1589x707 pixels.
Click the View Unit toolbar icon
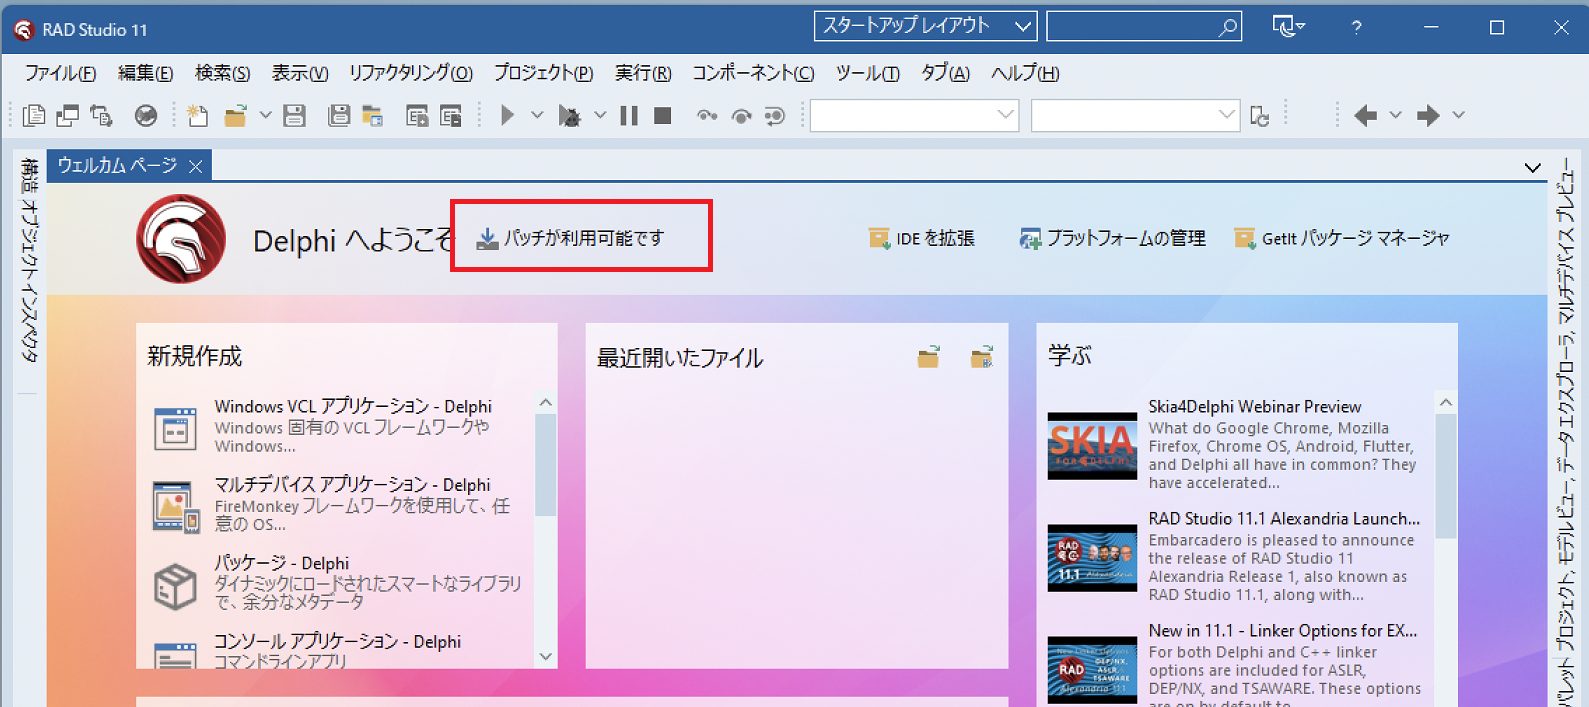34,116
